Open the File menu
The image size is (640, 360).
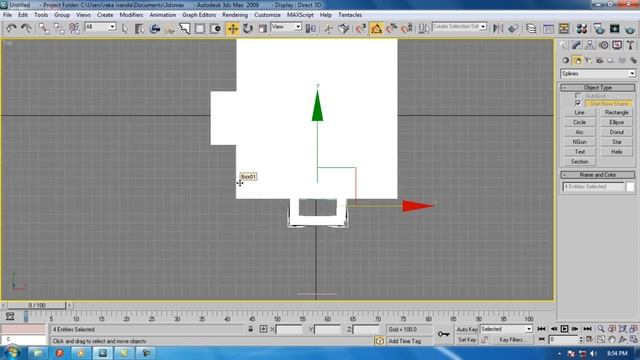tap(7, 15)
